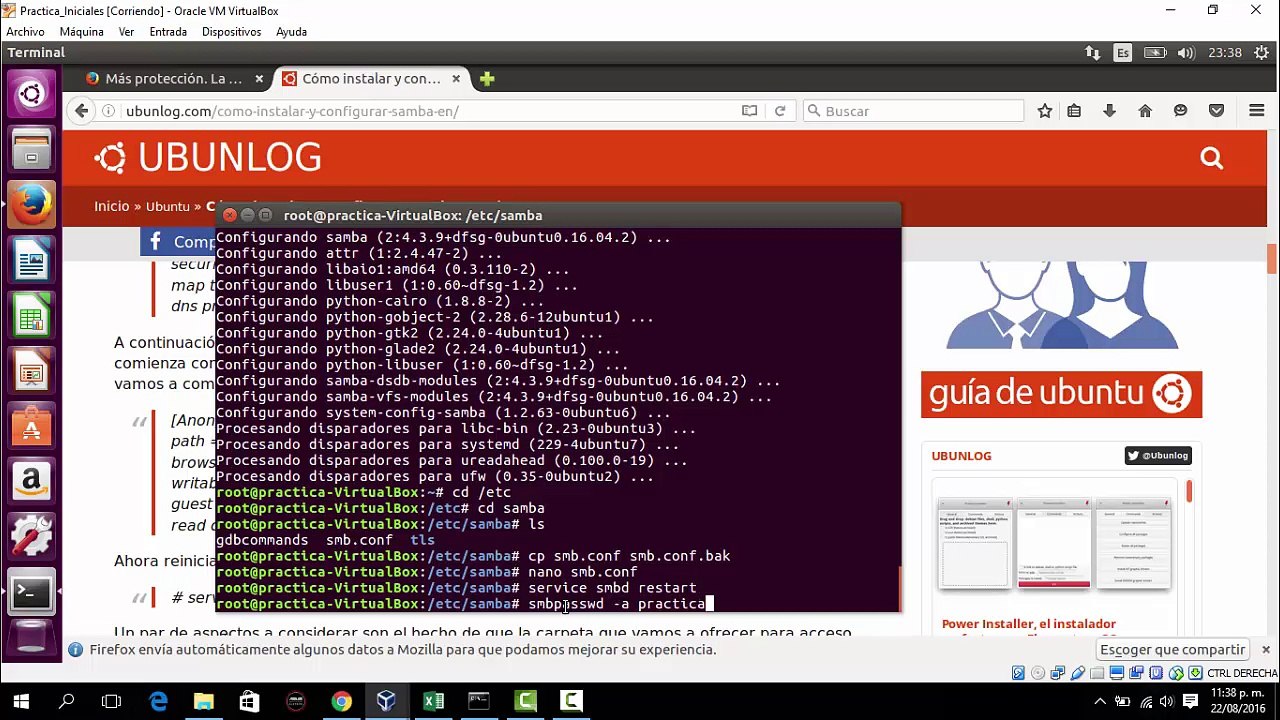
Task: Switch to 'Más protección. La...' Firefox tab
Action: pos(174,79)
